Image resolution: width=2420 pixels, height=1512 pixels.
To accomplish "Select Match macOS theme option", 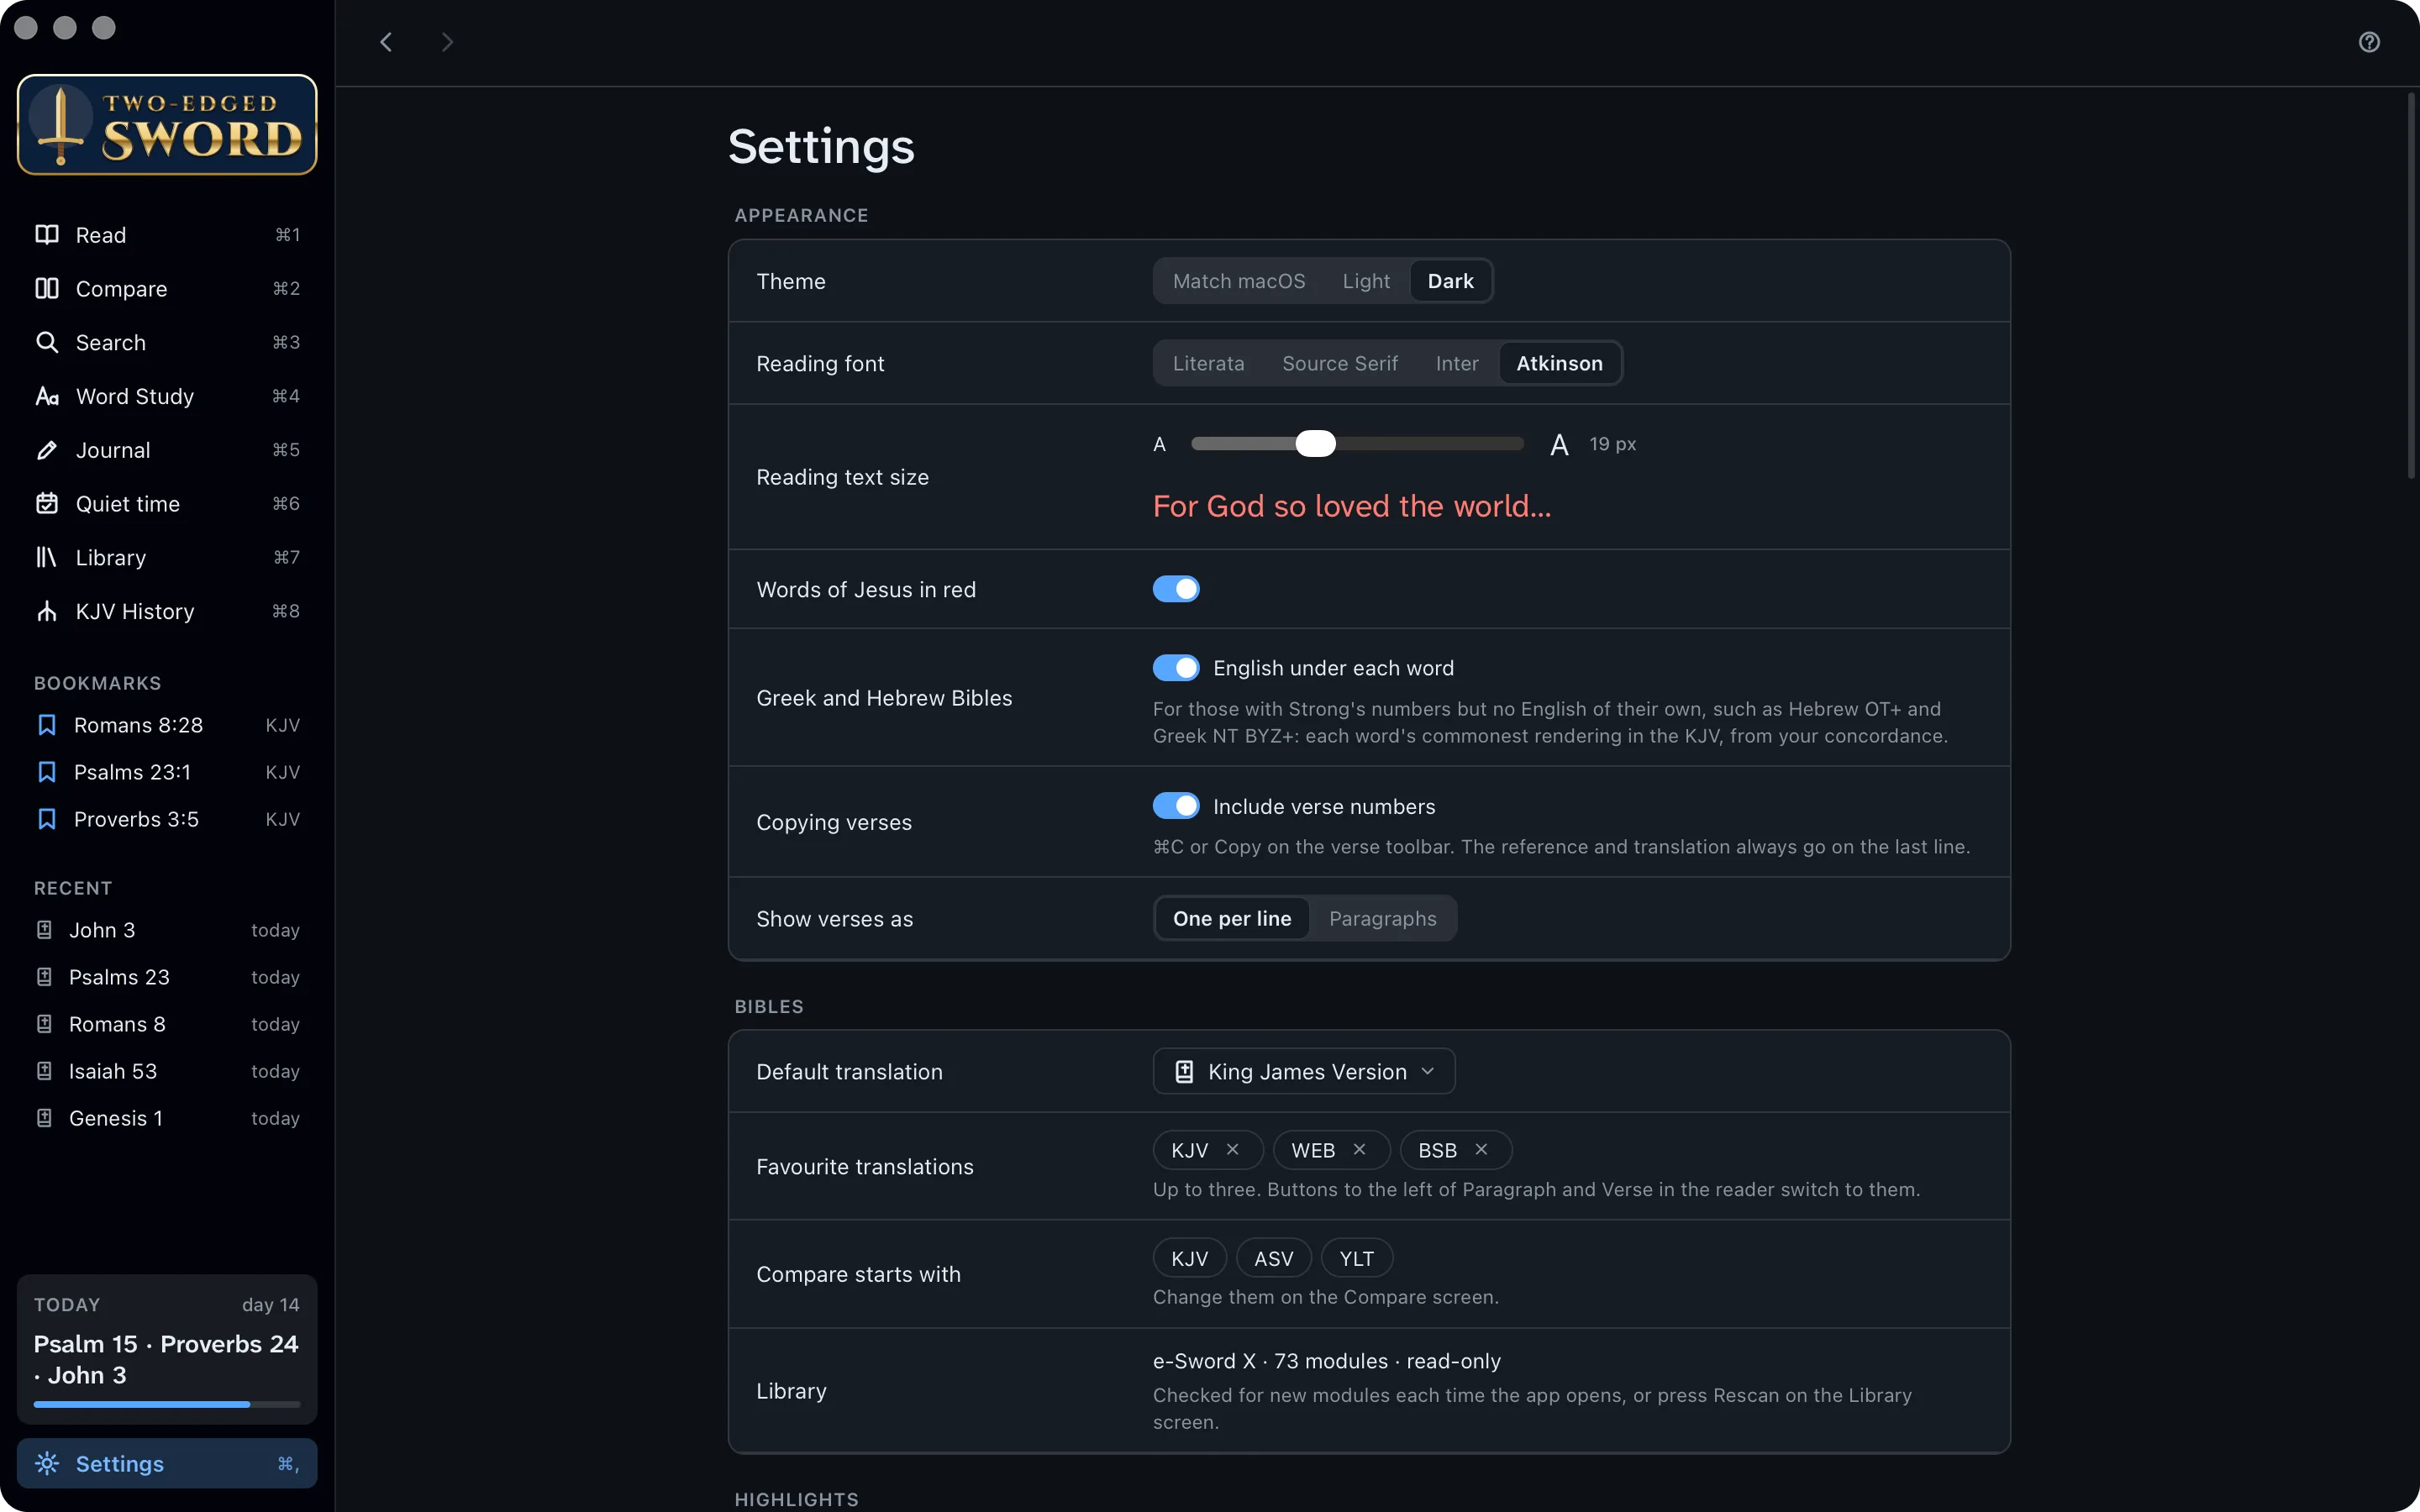I will click(x=1239, y=281).
